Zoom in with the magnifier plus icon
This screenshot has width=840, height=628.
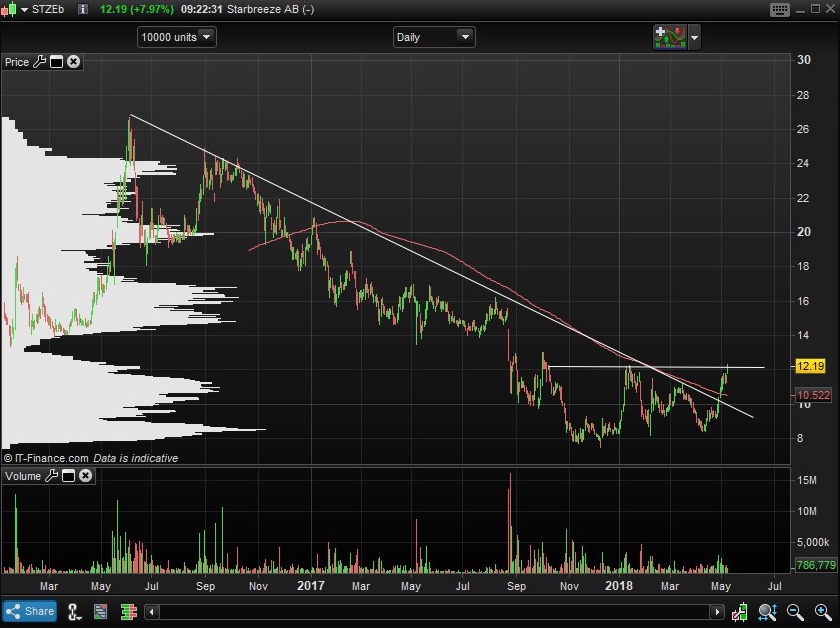point(823,611)
